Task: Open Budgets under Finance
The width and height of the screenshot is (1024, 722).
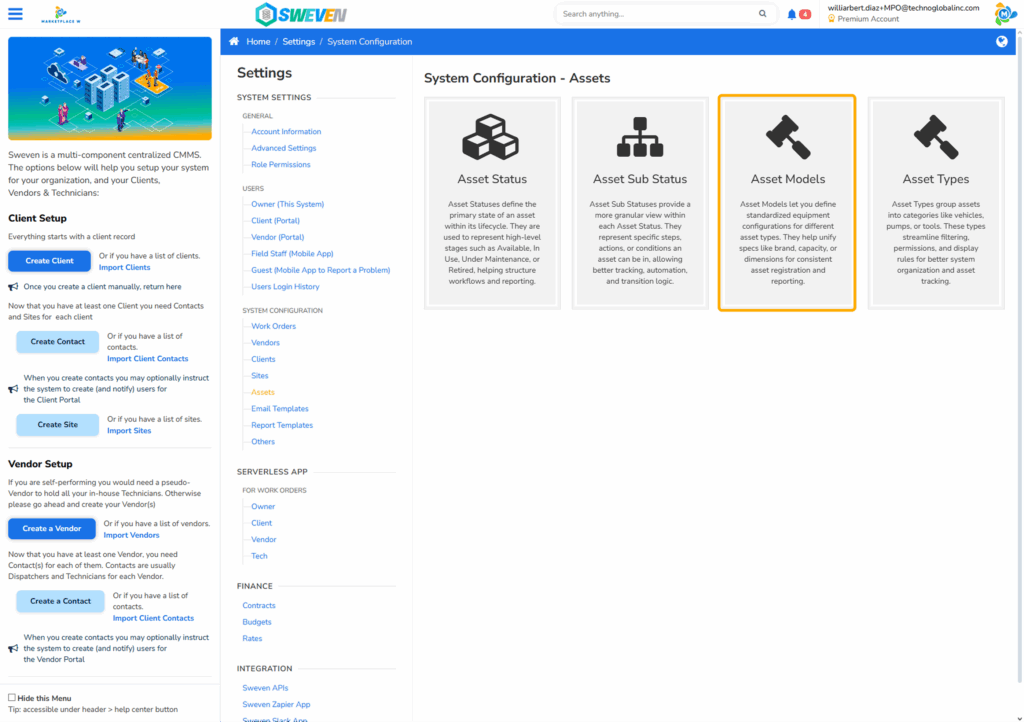Action: [257, 622]
